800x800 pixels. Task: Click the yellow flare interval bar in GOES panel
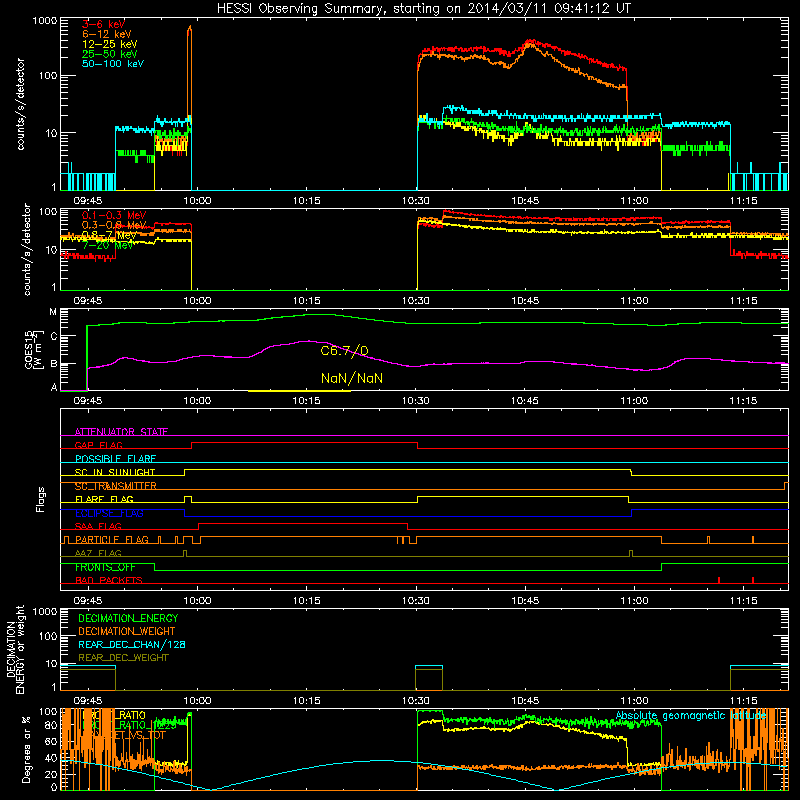click(x=299, y=391)
